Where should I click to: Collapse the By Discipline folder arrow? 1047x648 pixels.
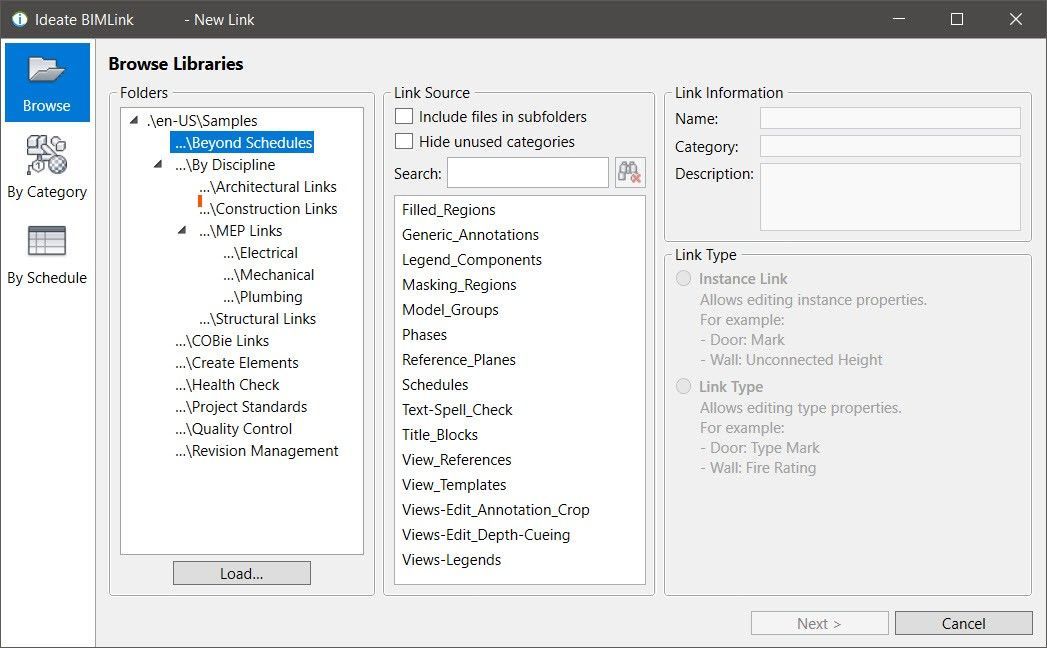coord(158,164)
